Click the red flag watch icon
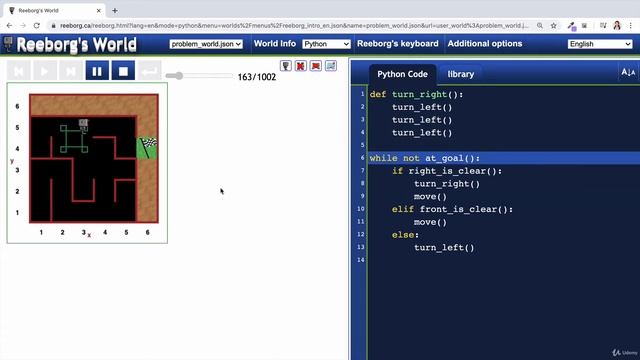Screen dimensions: 640x360 pyautogui.click(x=316, y=66)
